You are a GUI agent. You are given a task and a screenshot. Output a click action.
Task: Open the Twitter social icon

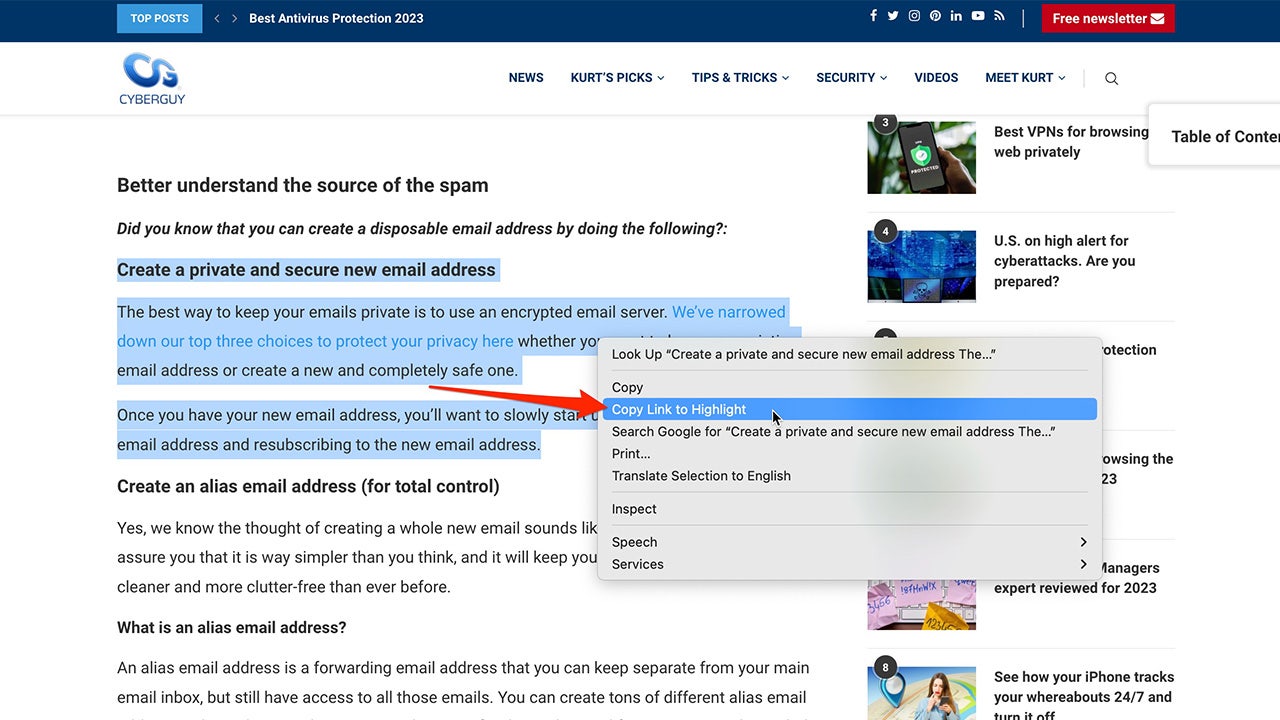(893, 16)
